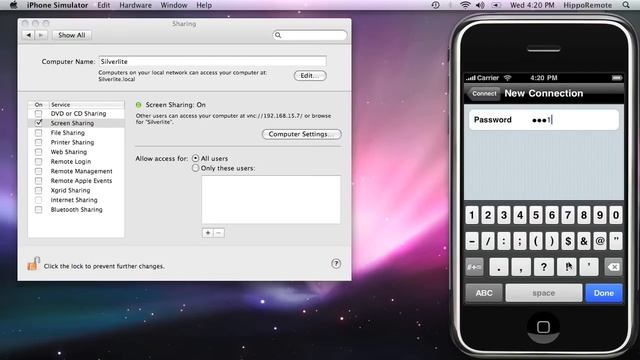The image size is (640, 360).
Task: Enable Remote Management checkbox
Action: 38,171
